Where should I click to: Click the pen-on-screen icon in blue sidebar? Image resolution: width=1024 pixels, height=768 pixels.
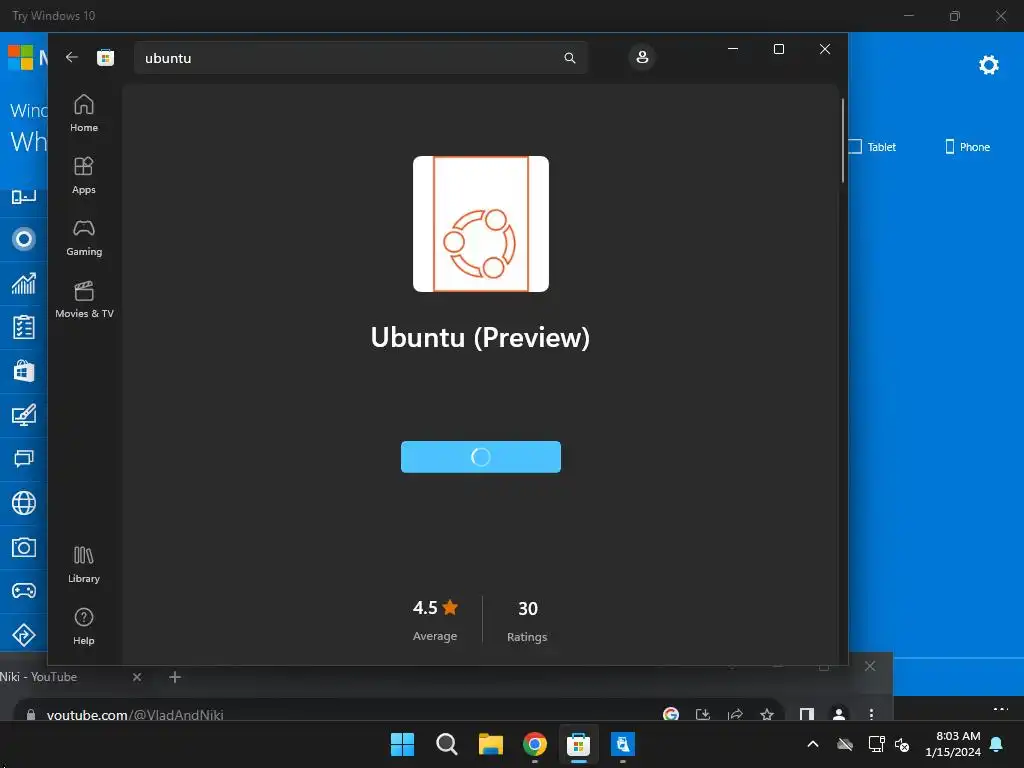tap(24, 415)
